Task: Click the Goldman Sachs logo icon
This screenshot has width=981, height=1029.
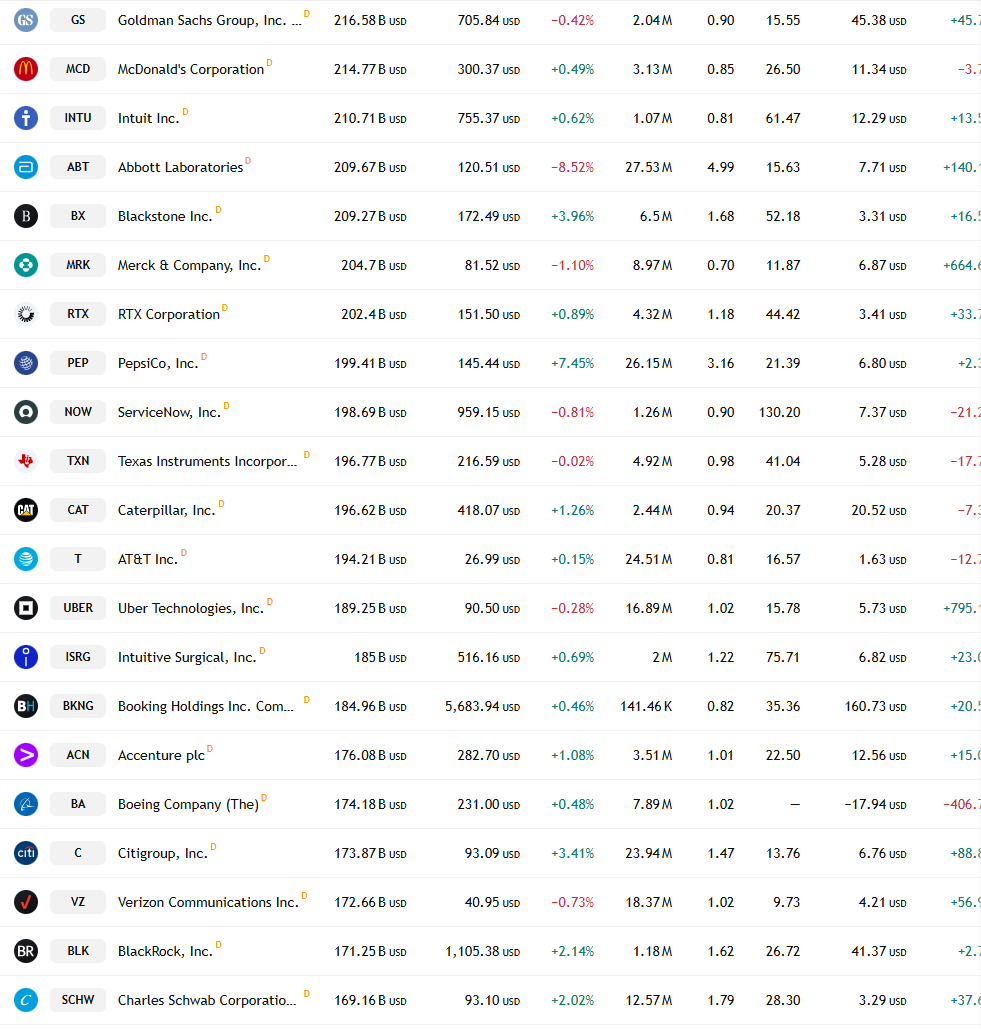Action: (26, 20)
